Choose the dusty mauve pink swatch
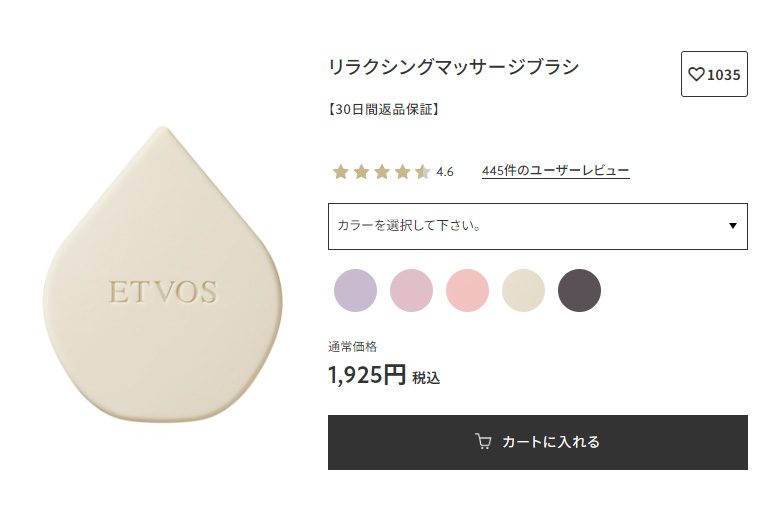The height and width of the screenshot is (512, 780). [411, 291]
